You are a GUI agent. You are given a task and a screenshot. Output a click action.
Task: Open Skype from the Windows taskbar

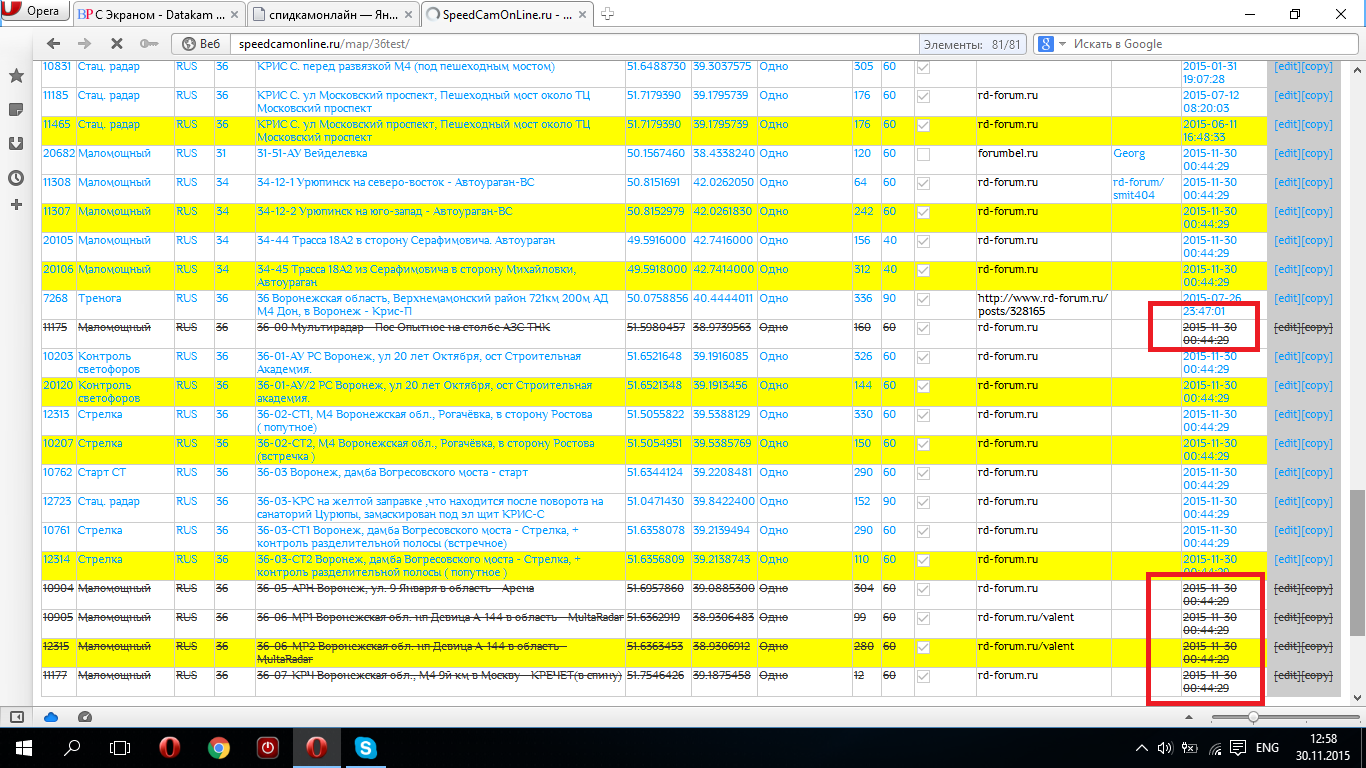pos(365,747)
